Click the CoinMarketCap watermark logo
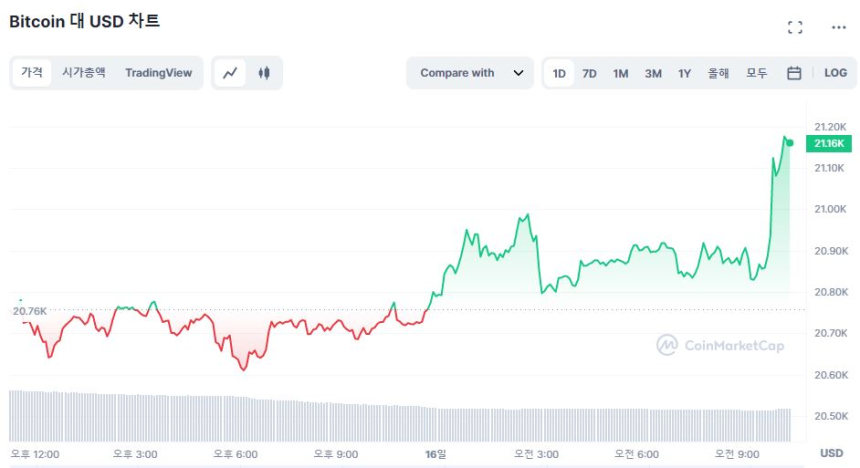 720,345
